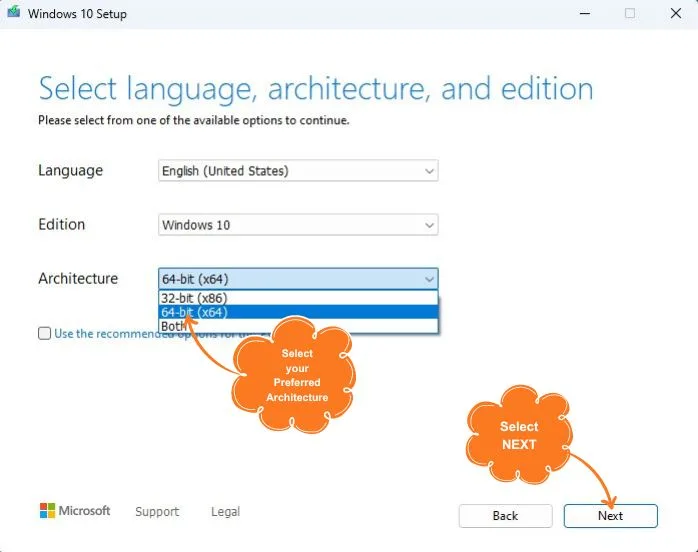Open the Support link
The width and height of the screenshot is (698, 552).
(x=157, y=511)
